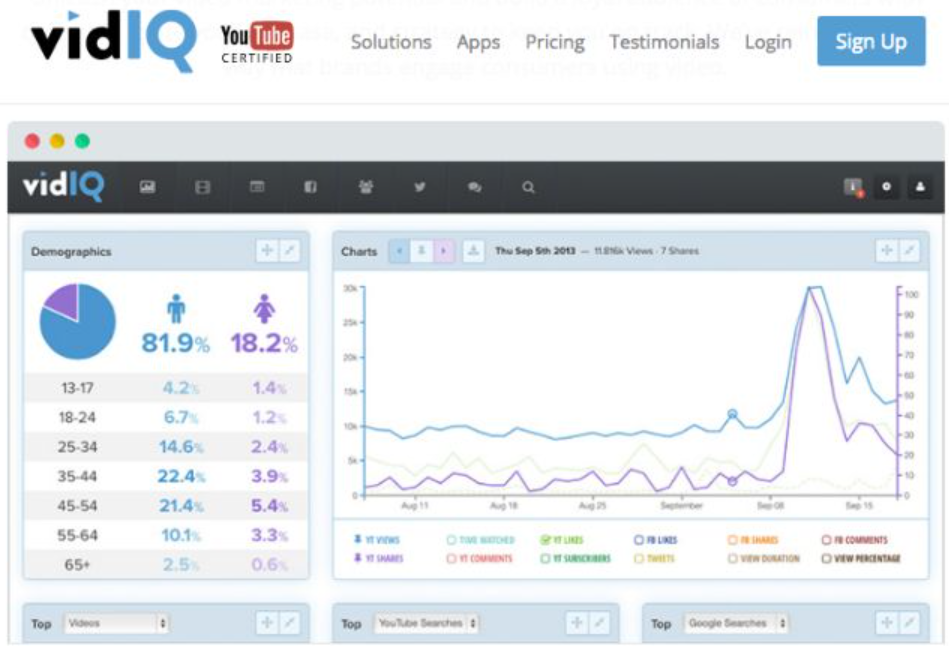This screenshot has height=646, width=949.
Task: Download the chart data
Action: 473,251
